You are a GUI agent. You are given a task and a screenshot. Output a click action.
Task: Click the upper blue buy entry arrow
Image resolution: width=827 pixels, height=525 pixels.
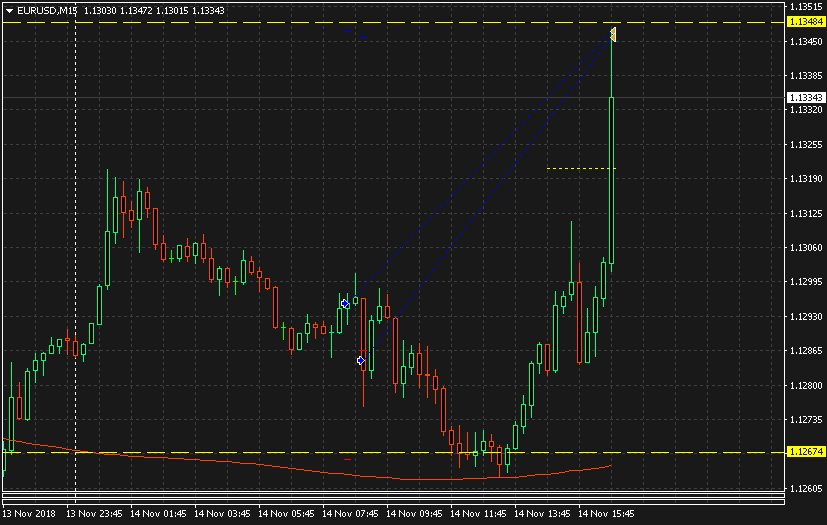344,304
